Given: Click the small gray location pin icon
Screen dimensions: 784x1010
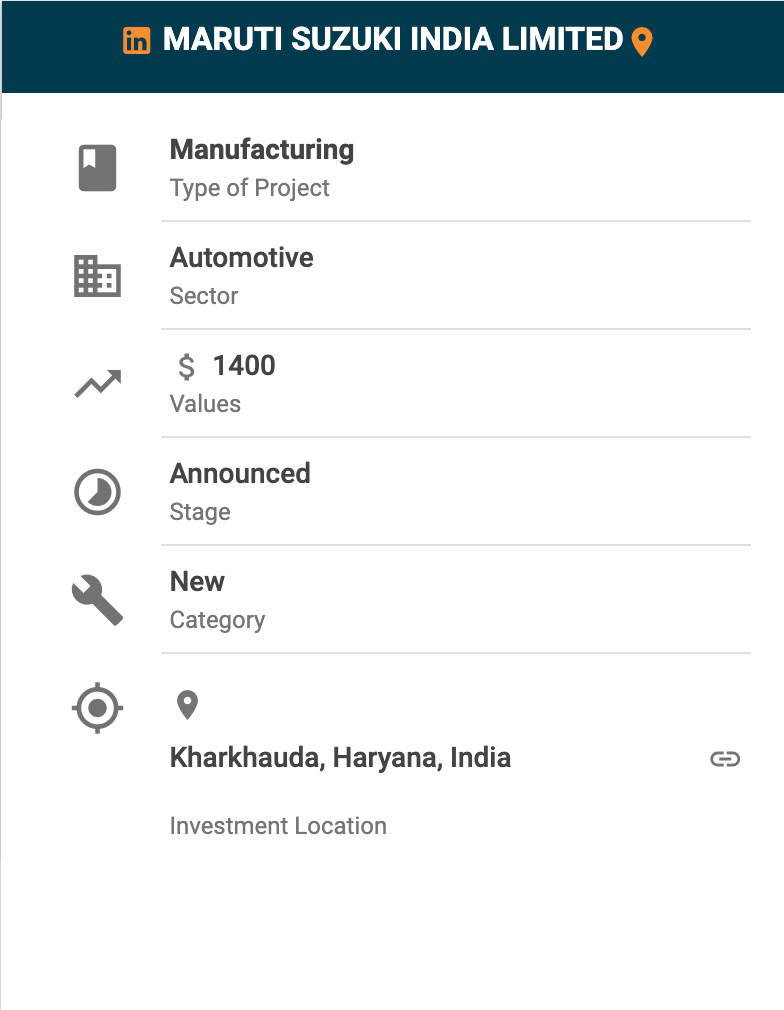Looking at the screenshot, I should click(187, 704).
